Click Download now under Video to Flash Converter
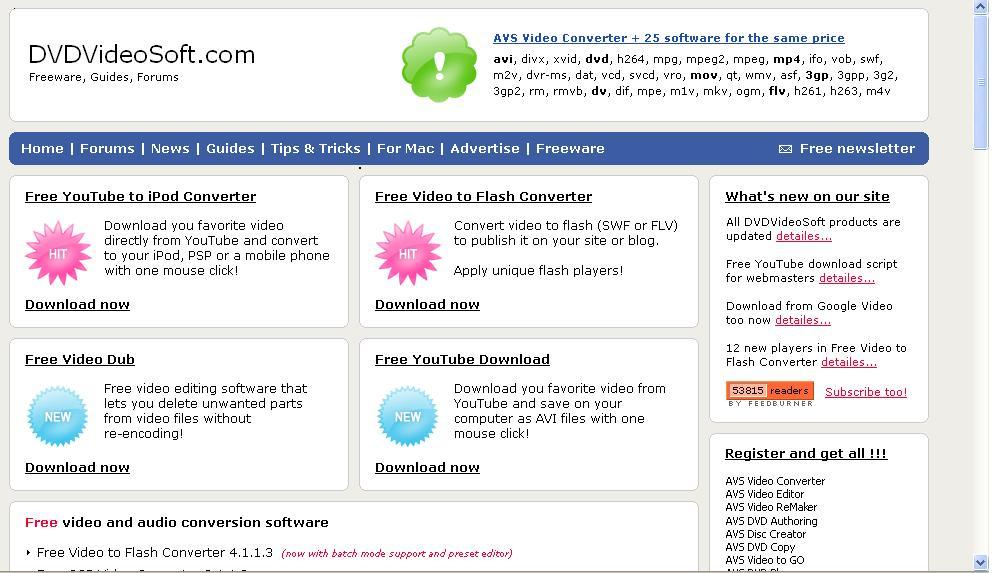Image resolution: width=992 pixels, height=573 pixels. click(427, 305)
